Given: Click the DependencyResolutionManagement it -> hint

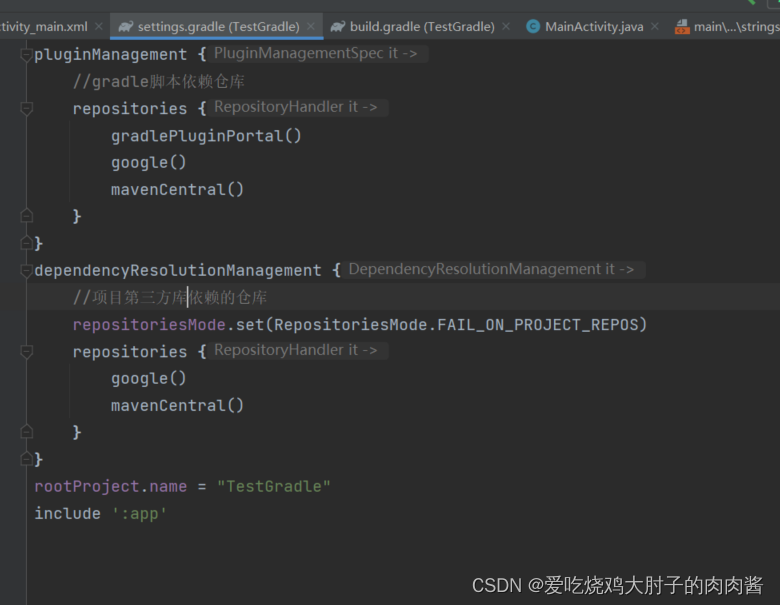Looking at the screenshot, I should click(x=491, y=269).
